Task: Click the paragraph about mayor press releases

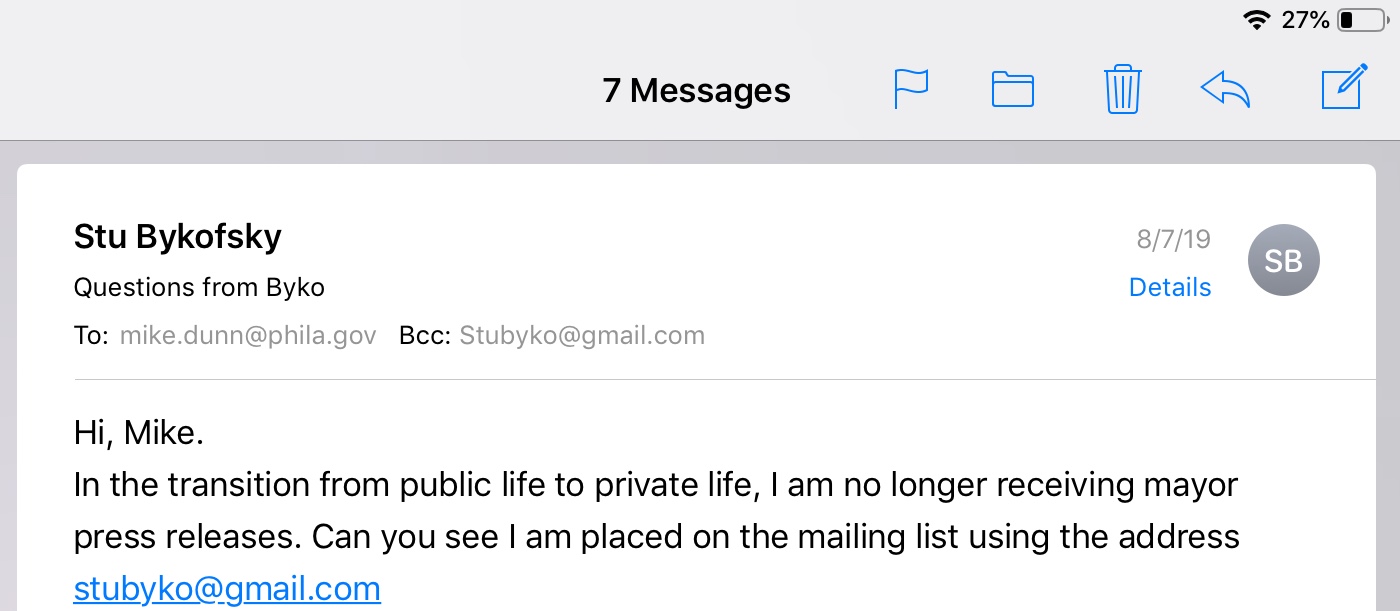Action: [x=656, y=511]
